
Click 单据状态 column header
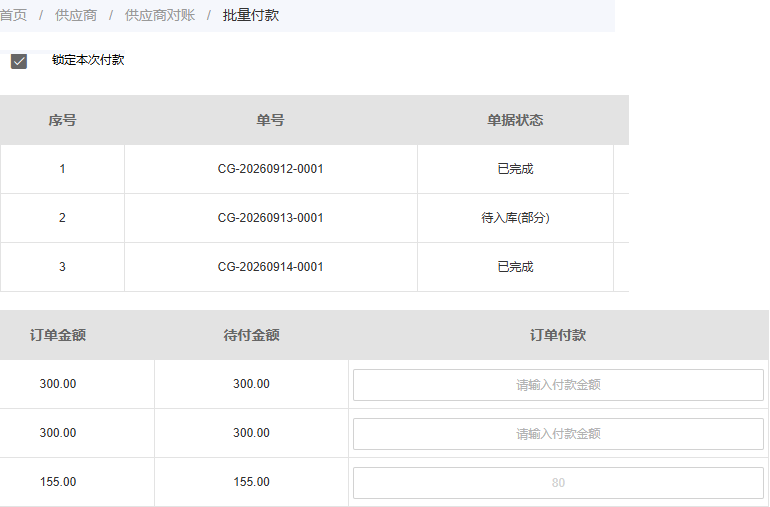point(515,120)
